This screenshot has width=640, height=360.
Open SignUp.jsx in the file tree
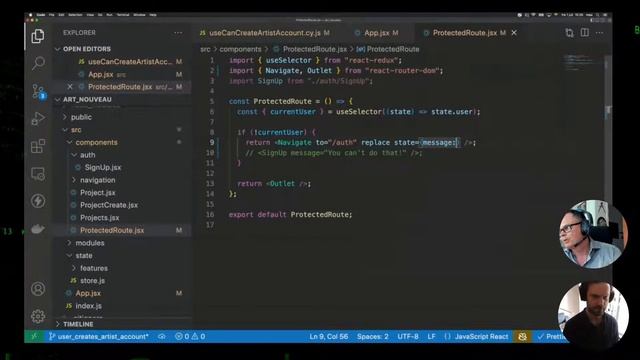(x=102, y=167)
